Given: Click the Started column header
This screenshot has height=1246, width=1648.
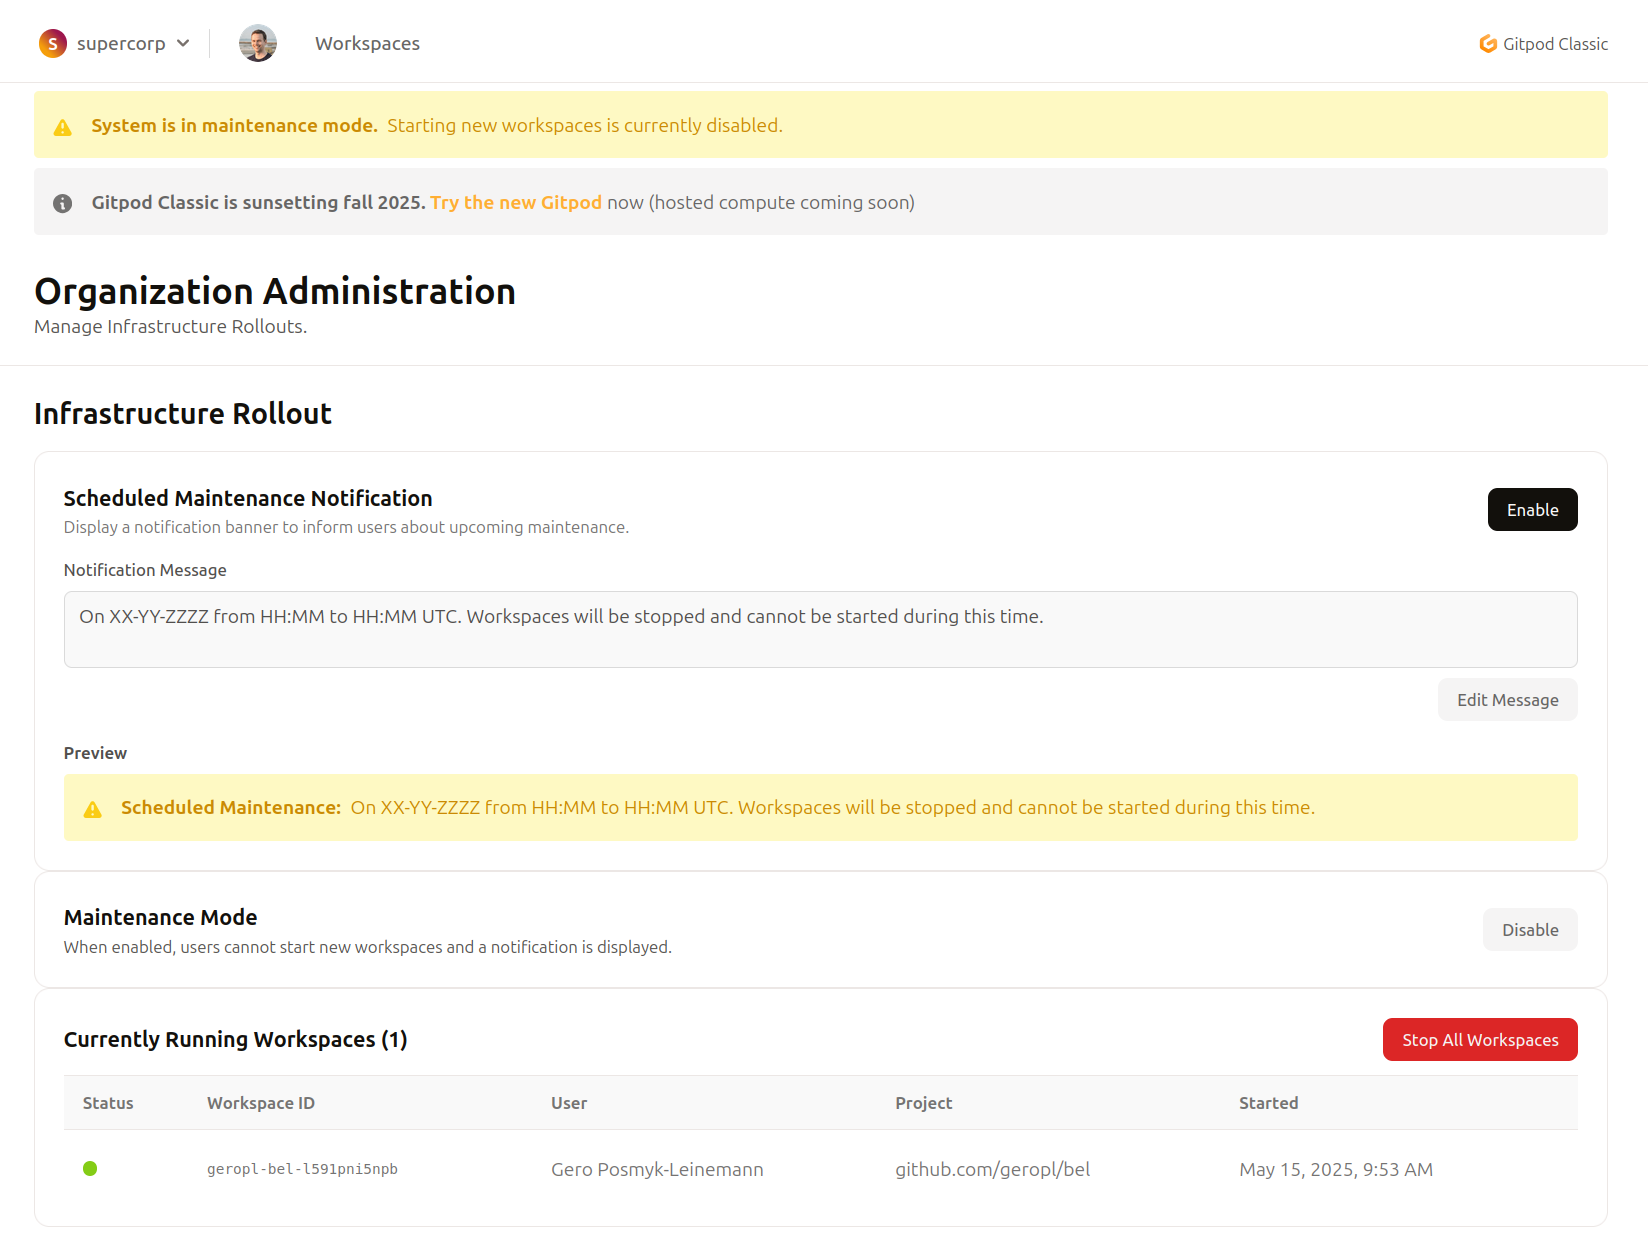Looking at the screenshot, I should pyautogui.click(x=1268, y=1103).
